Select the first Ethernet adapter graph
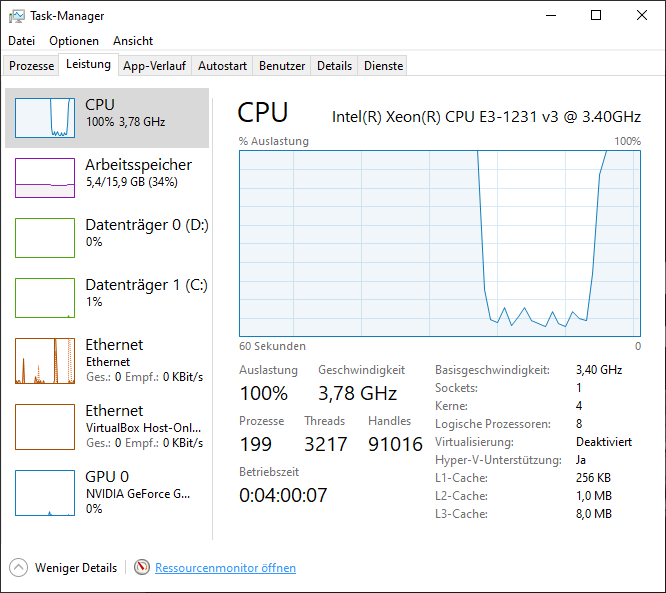Screen dimensions: 666x593 [x=45, y=360]
